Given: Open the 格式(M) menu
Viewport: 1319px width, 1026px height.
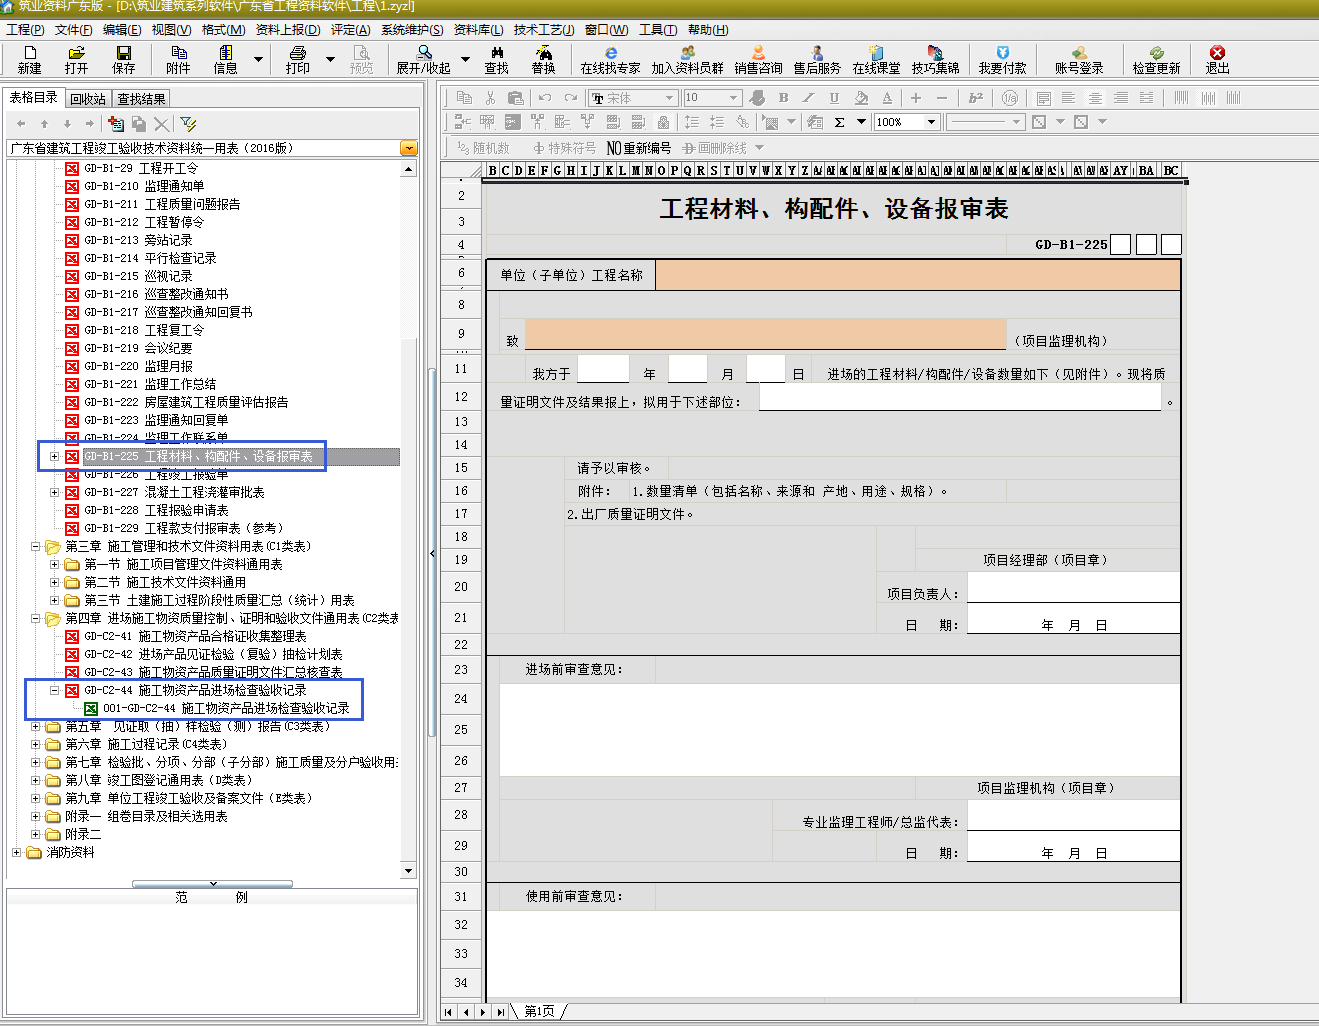Looking at the screenshot, I should pos(223,30).
